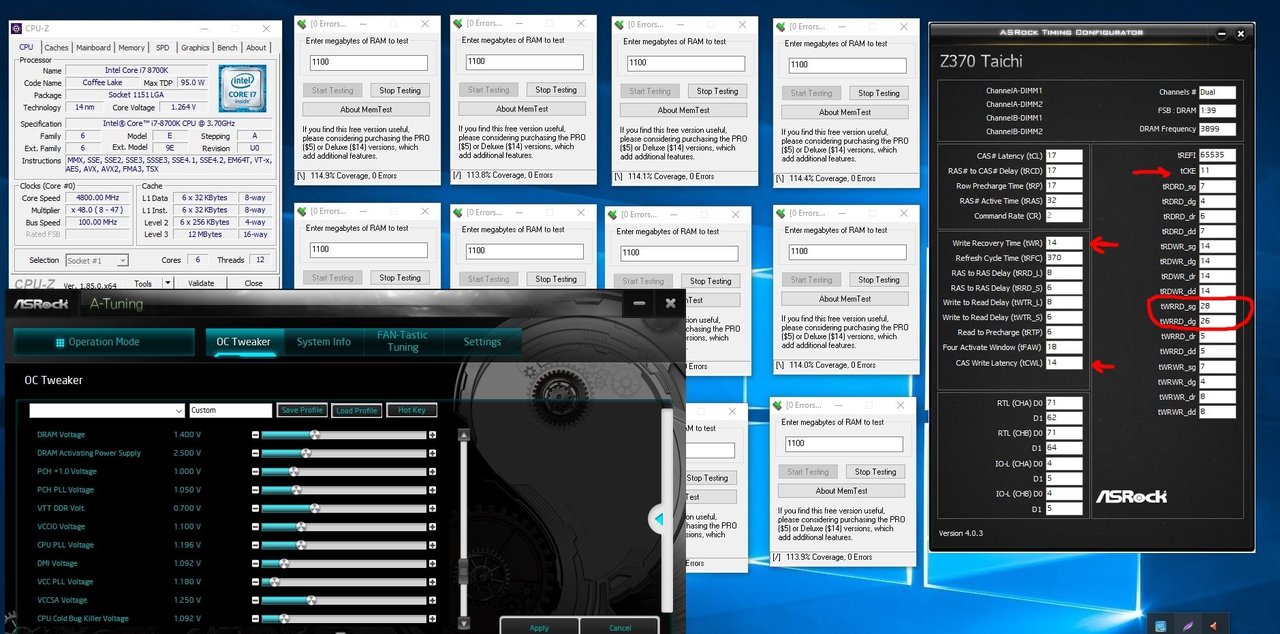The image size is (1280, 634).
Task: Cancel the OC Tweaker changes
Action: pyautogui.click(x=620, y=627)
